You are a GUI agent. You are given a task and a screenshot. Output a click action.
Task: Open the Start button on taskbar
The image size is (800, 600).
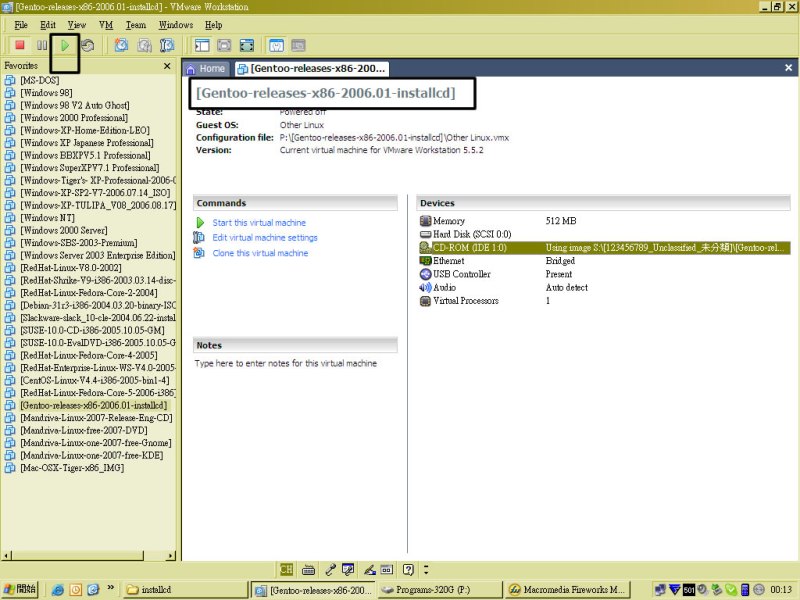click(20, 589)
